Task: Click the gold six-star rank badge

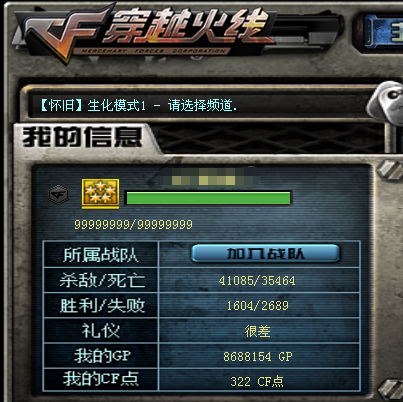Action: point(100,192)
